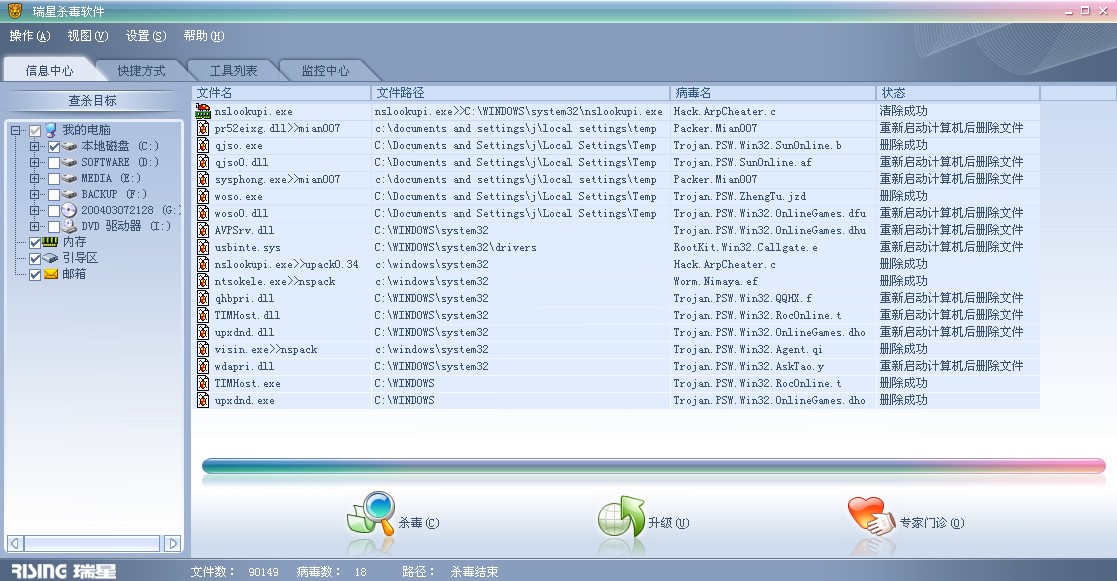Click the globe upgrade icon beside 升级
Screen dimensions: 1117x581
pos(621,516)
